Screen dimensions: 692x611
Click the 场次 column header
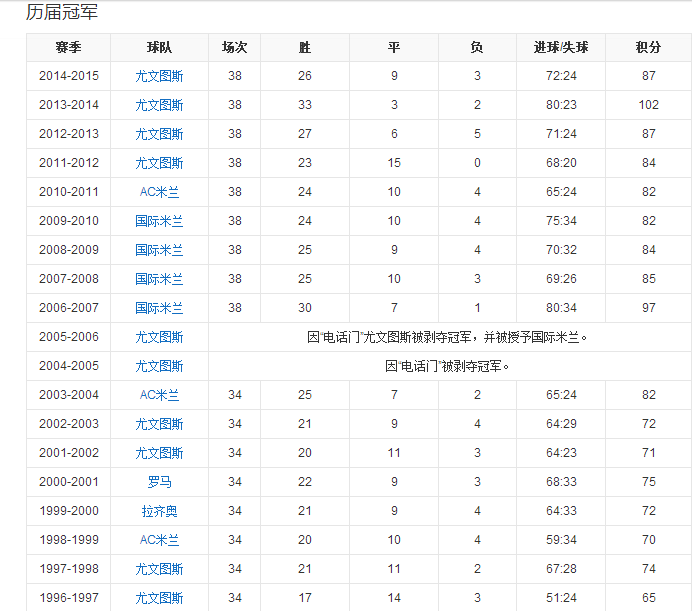click(x=234, y=47)
